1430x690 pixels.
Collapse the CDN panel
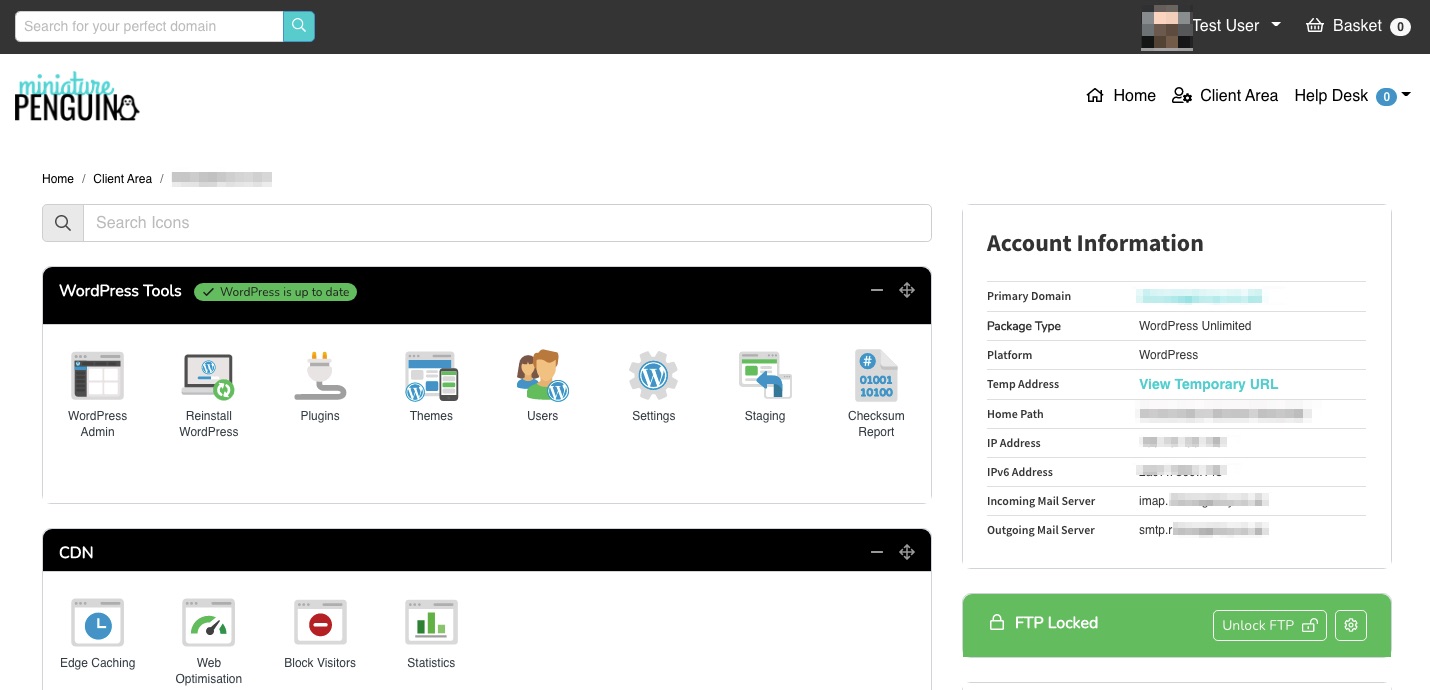[877, 552]
